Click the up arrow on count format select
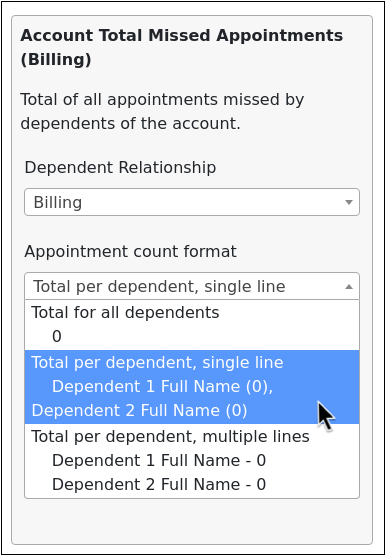 [349, 286]
